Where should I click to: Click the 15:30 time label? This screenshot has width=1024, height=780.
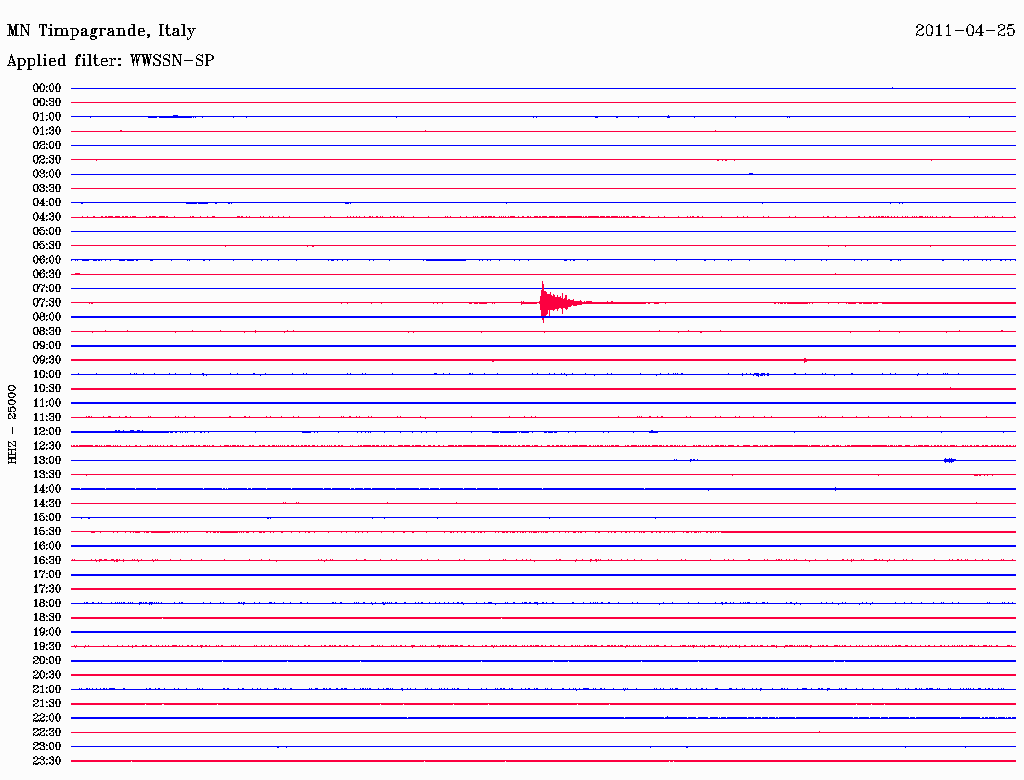click(x=47, y=532)
